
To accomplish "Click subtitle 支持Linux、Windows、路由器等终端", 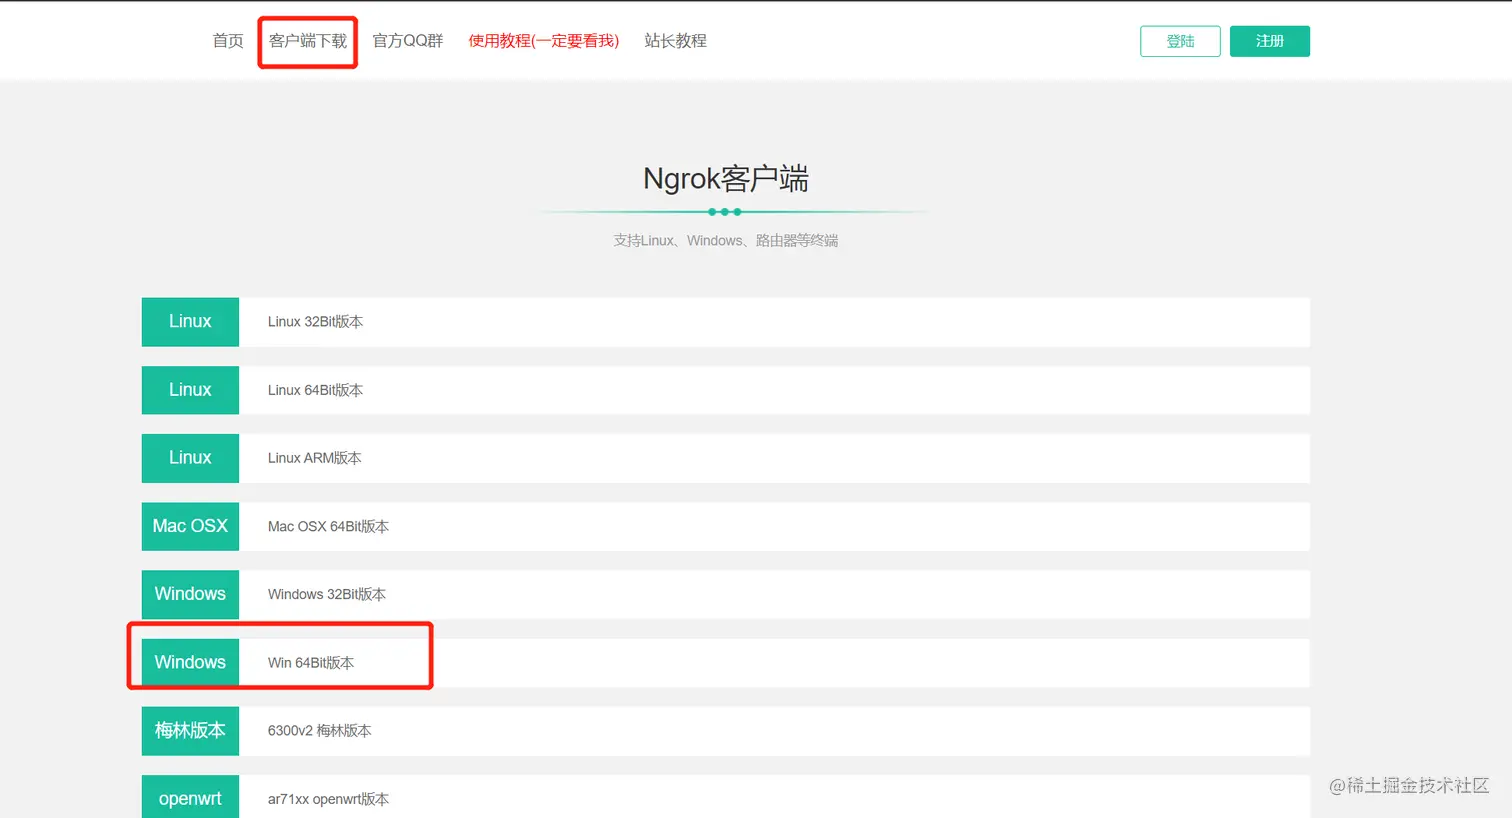I will click(x=726, y=241).
